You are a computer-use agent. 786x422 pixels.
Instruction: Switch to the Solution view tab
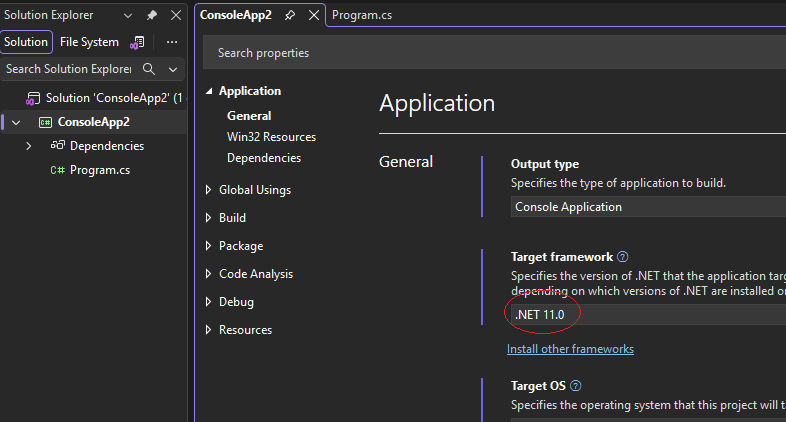pos(26,42)
